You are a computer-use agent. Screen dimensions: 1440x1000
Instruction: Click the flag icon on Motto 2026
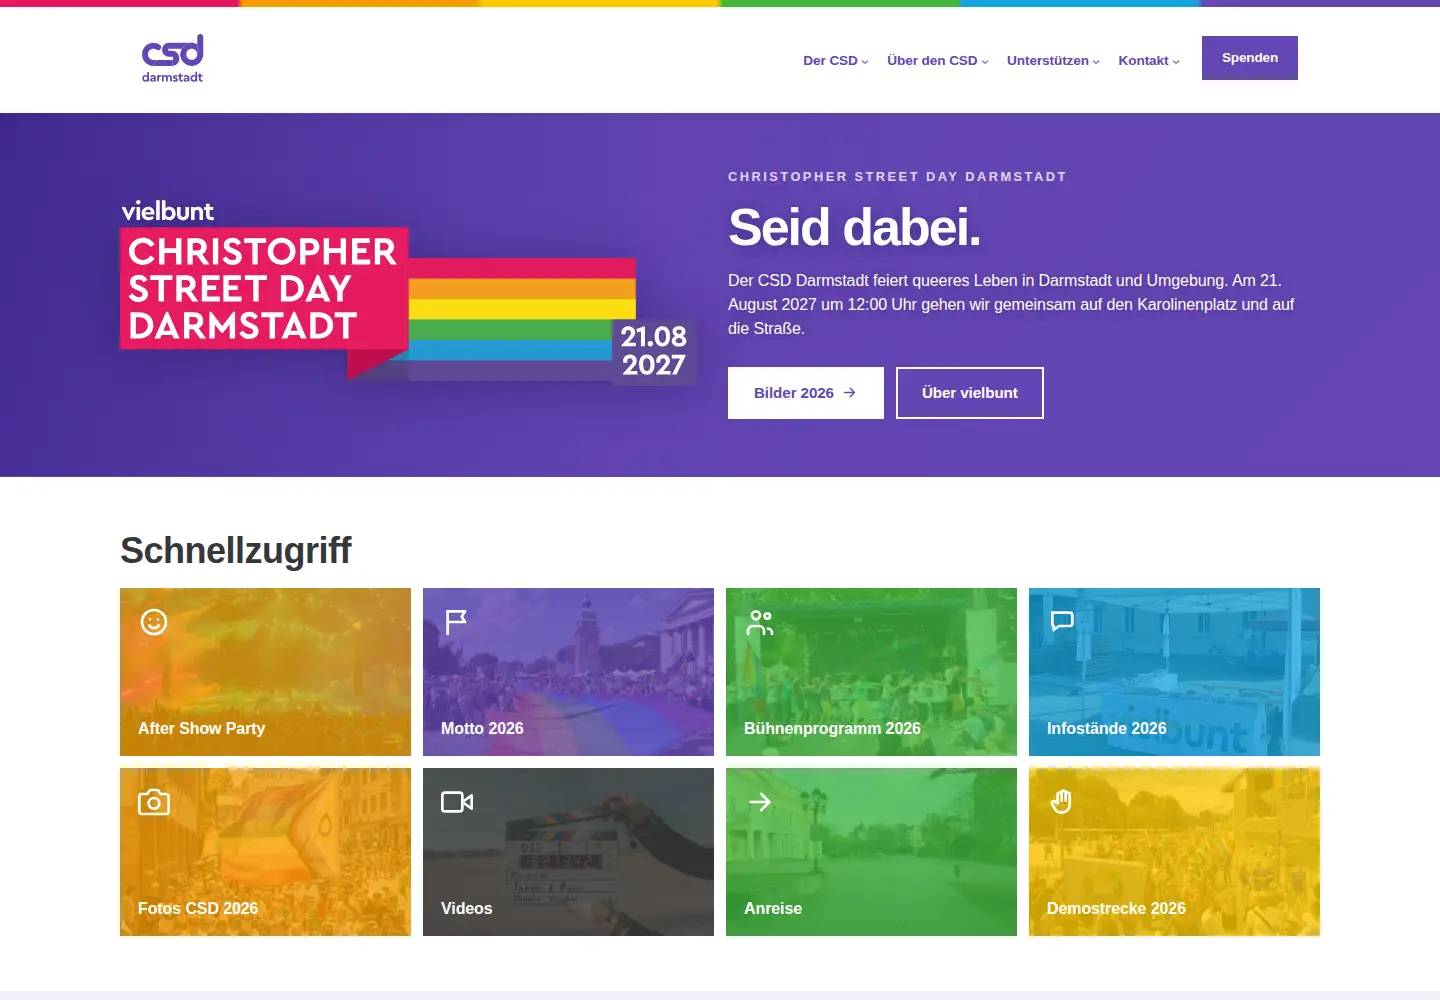pyautogui.click(x=456, y=622)
